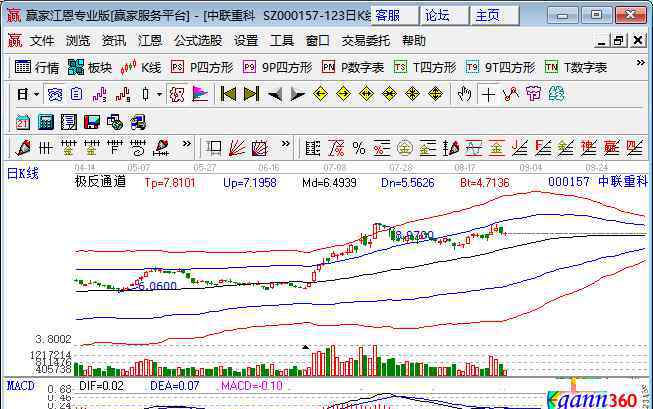Click the red floppy disk save icon
Viewport: 653px width, 409px height.
pos(92,122)
